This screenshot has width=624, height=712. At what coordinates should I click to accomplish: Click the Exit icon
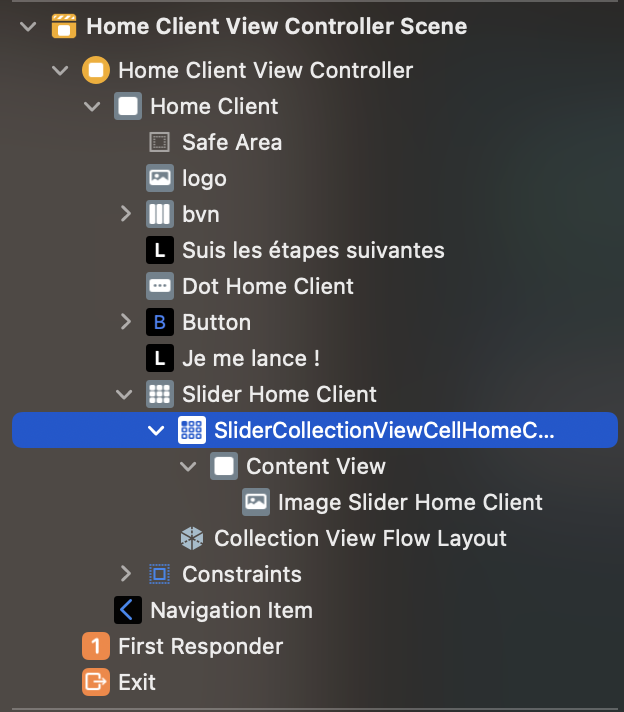96,682
